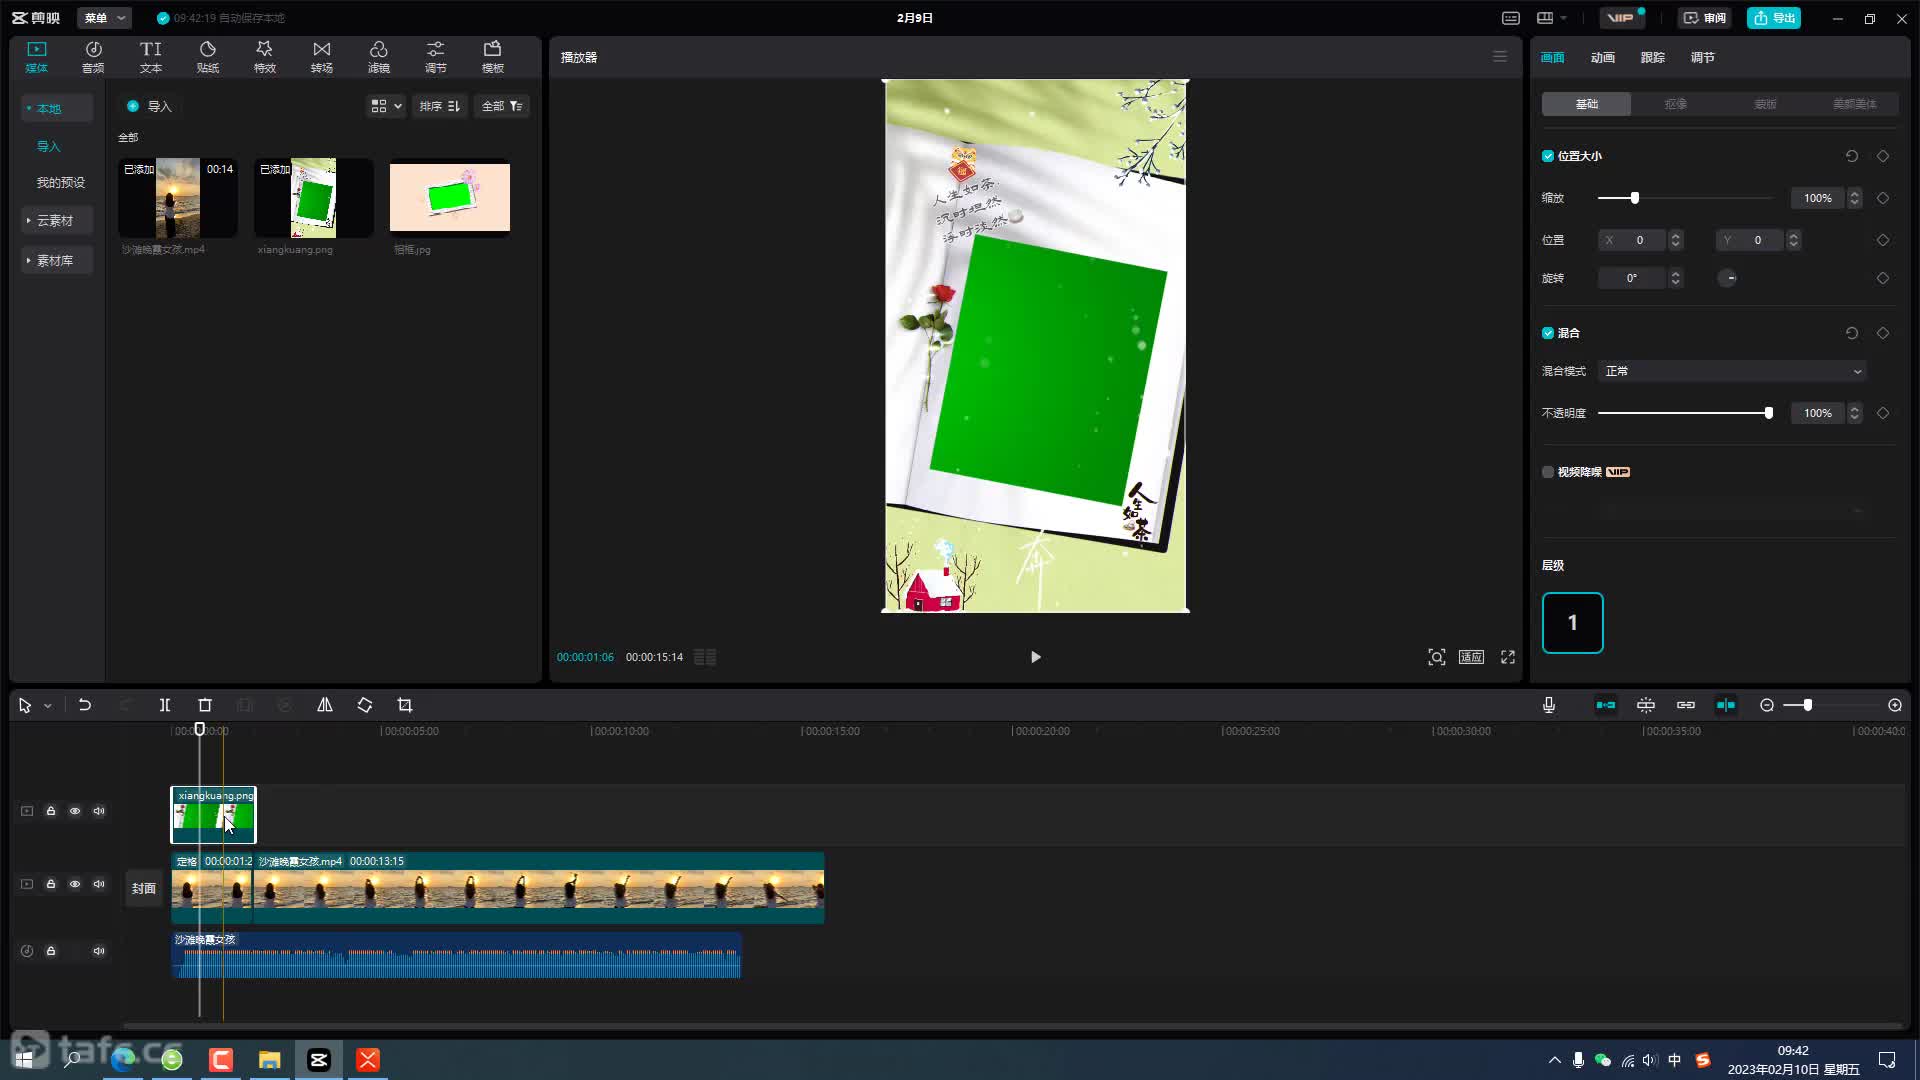Click the 审阅 review button
Image resolution: width=1920 pixels, height=1080 pixels.
click(1704, 18)
